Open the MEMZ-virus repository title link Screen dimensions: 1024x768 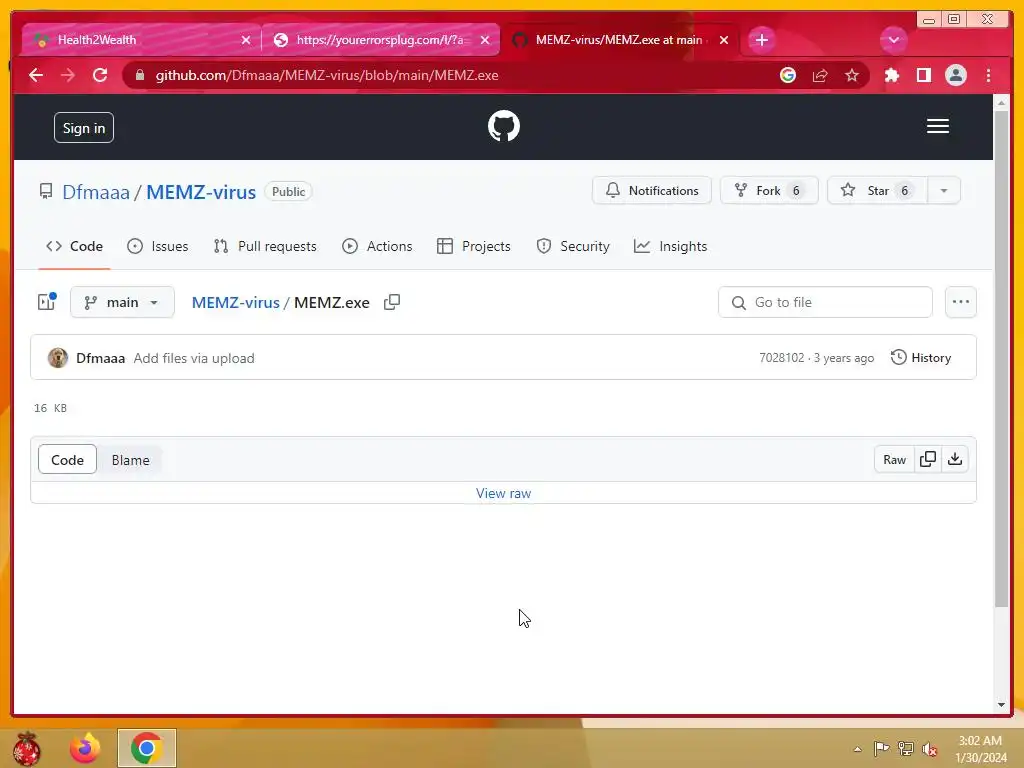coord(201,192)
